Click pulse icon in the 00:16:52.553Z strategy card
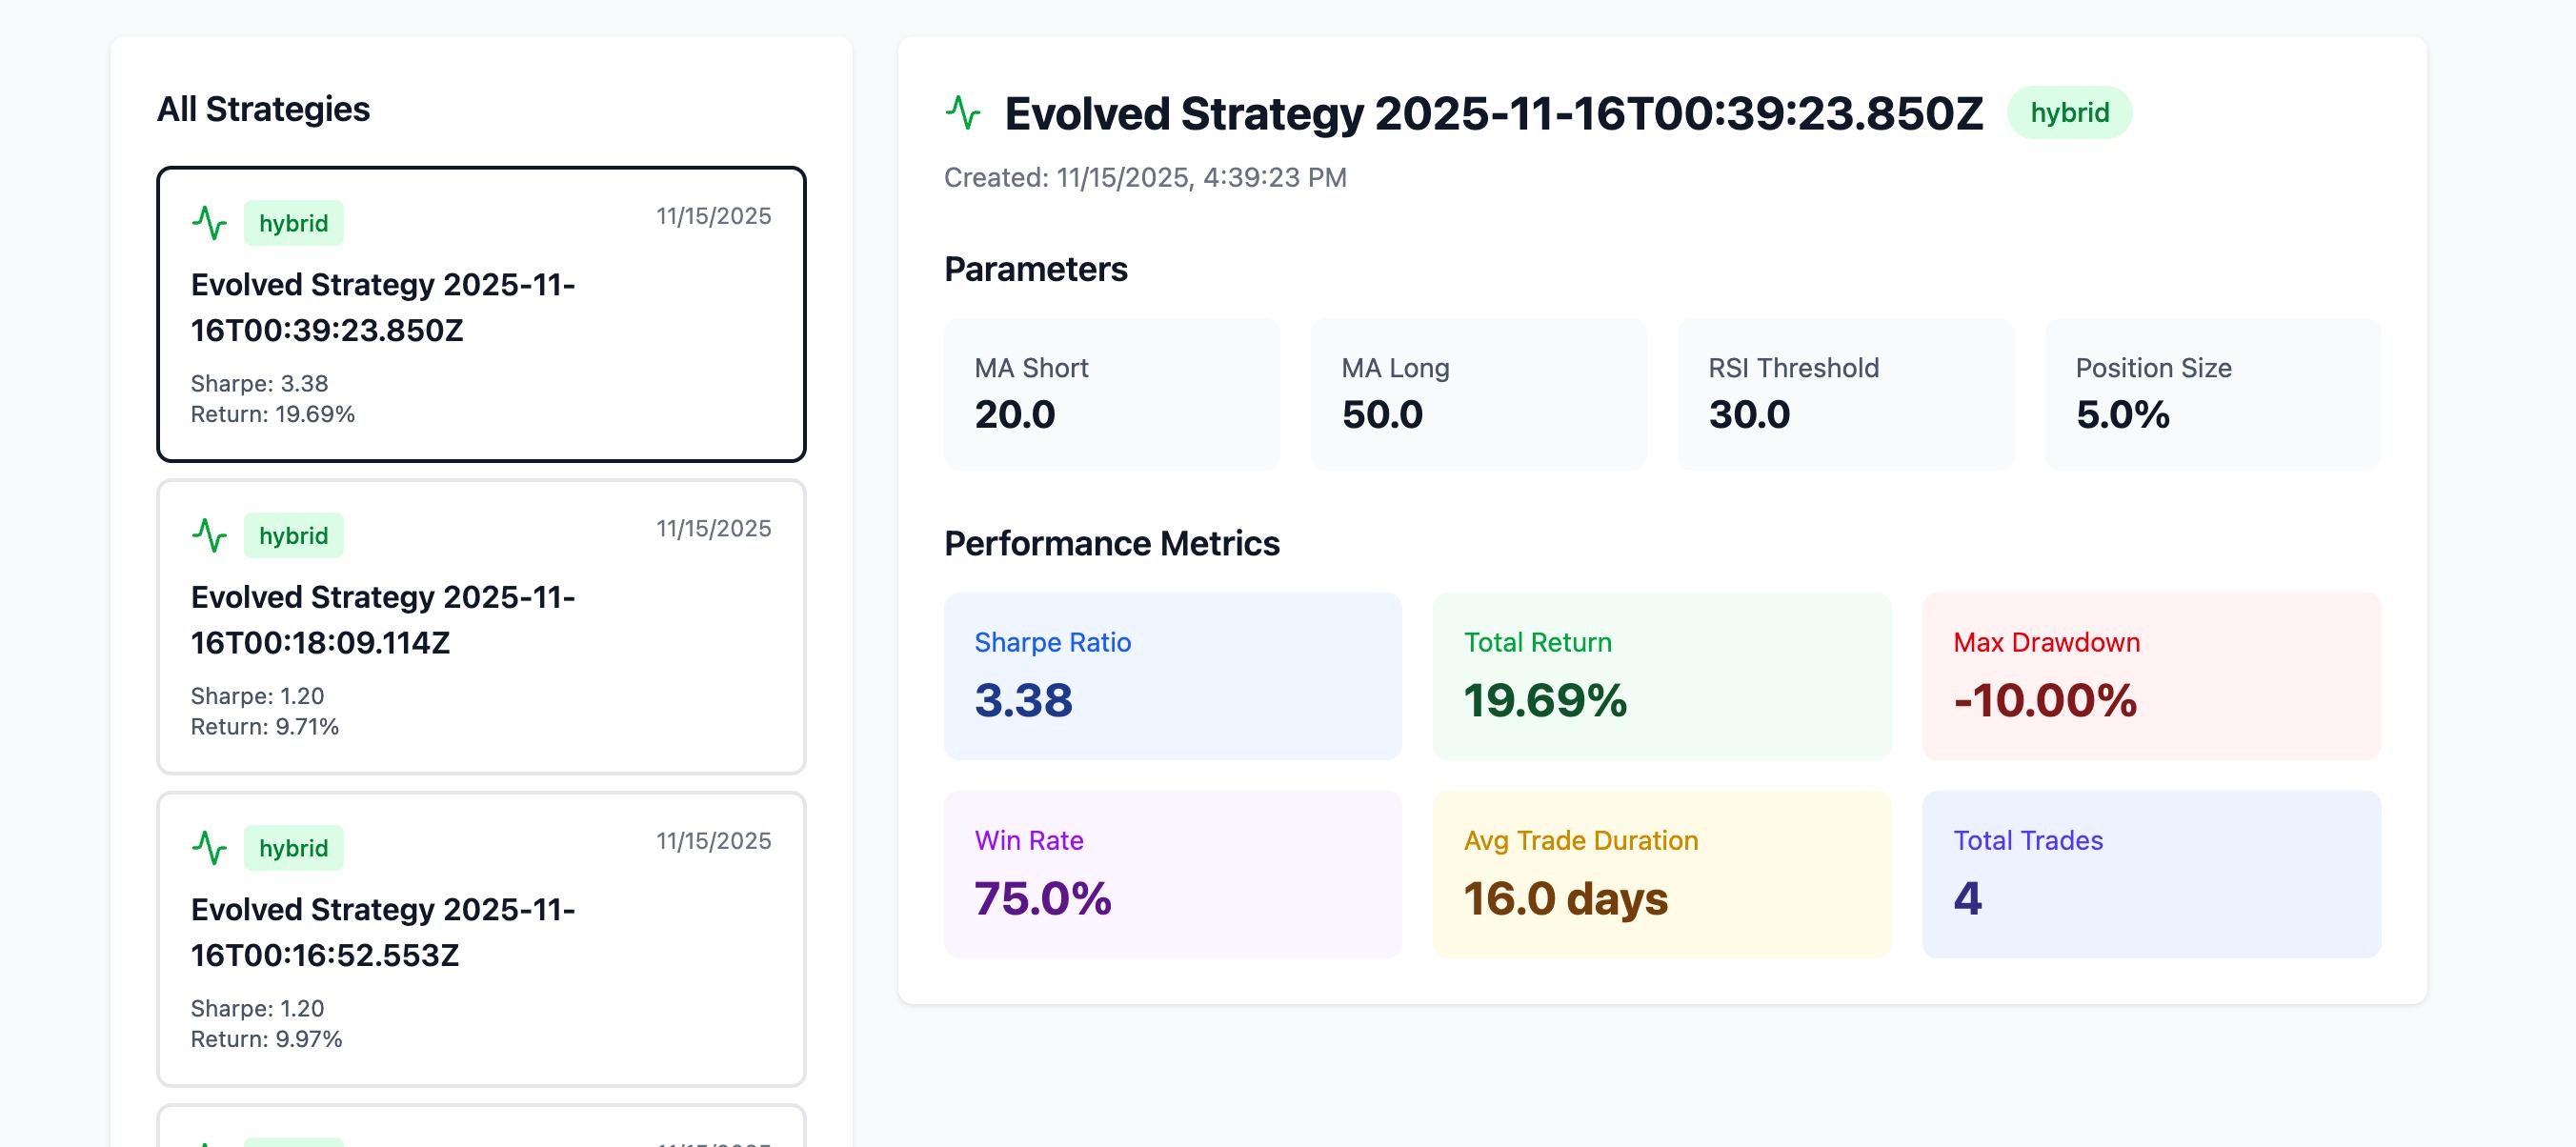Viewport: 2576px width, 1147px height. pos(210,848)
